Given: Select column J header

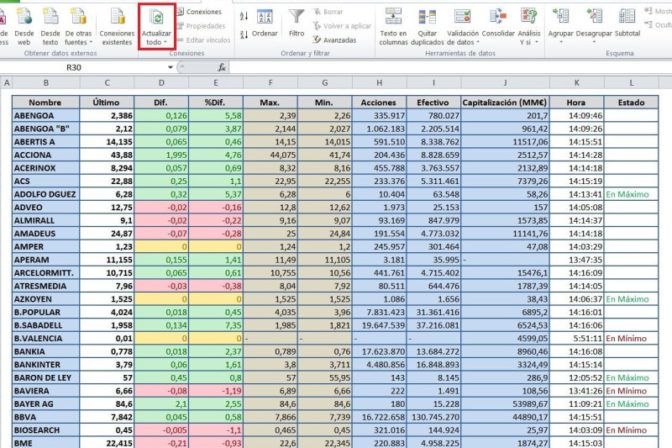Looking at the screenshot, I should pyautogui.click(x=505, y=83).
